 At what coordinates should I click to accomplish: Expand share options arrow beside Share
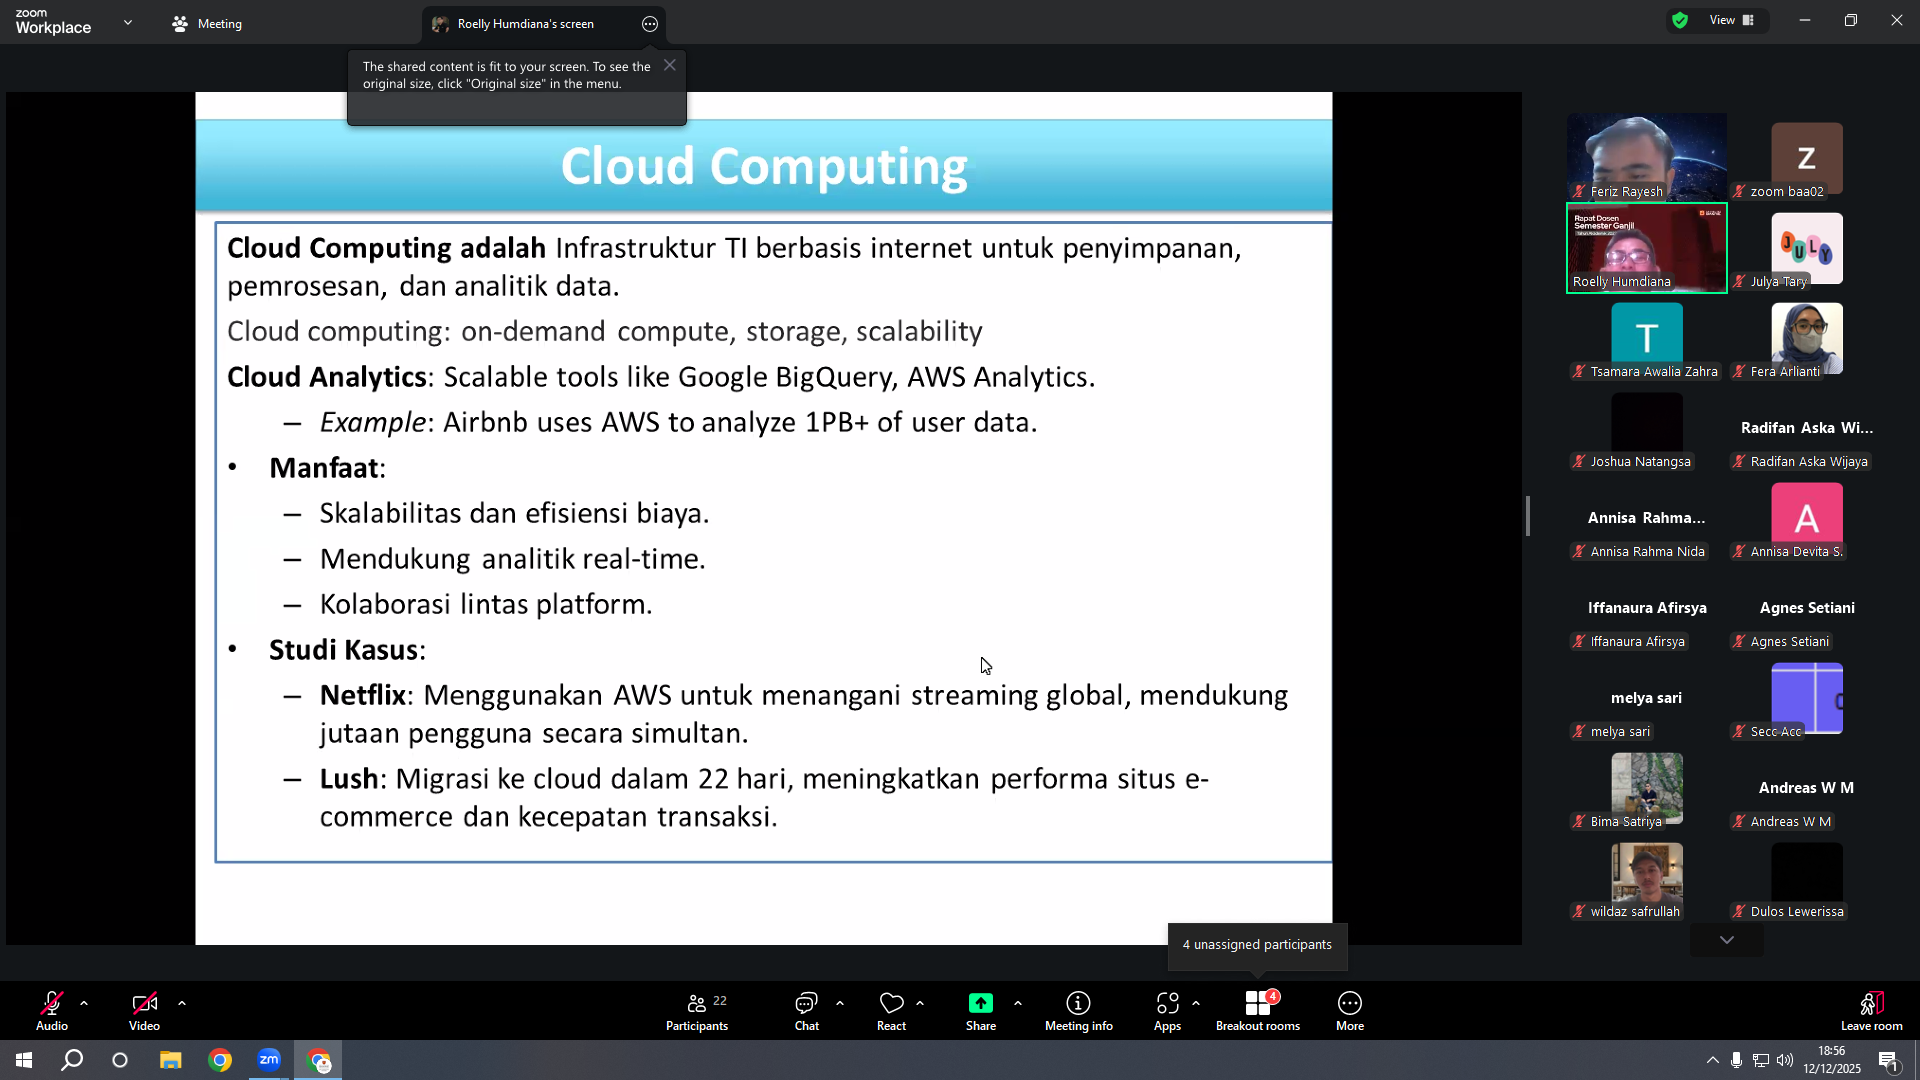pyautogui.click(x=1018, y=1003)
